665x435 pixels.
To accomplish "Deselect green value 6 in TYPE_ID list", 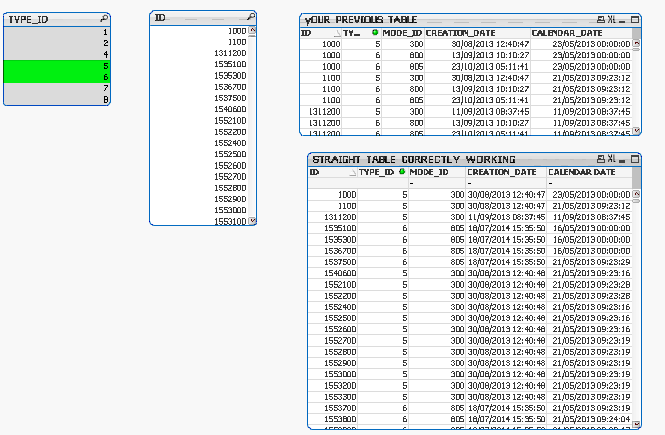I will point(57,77).
